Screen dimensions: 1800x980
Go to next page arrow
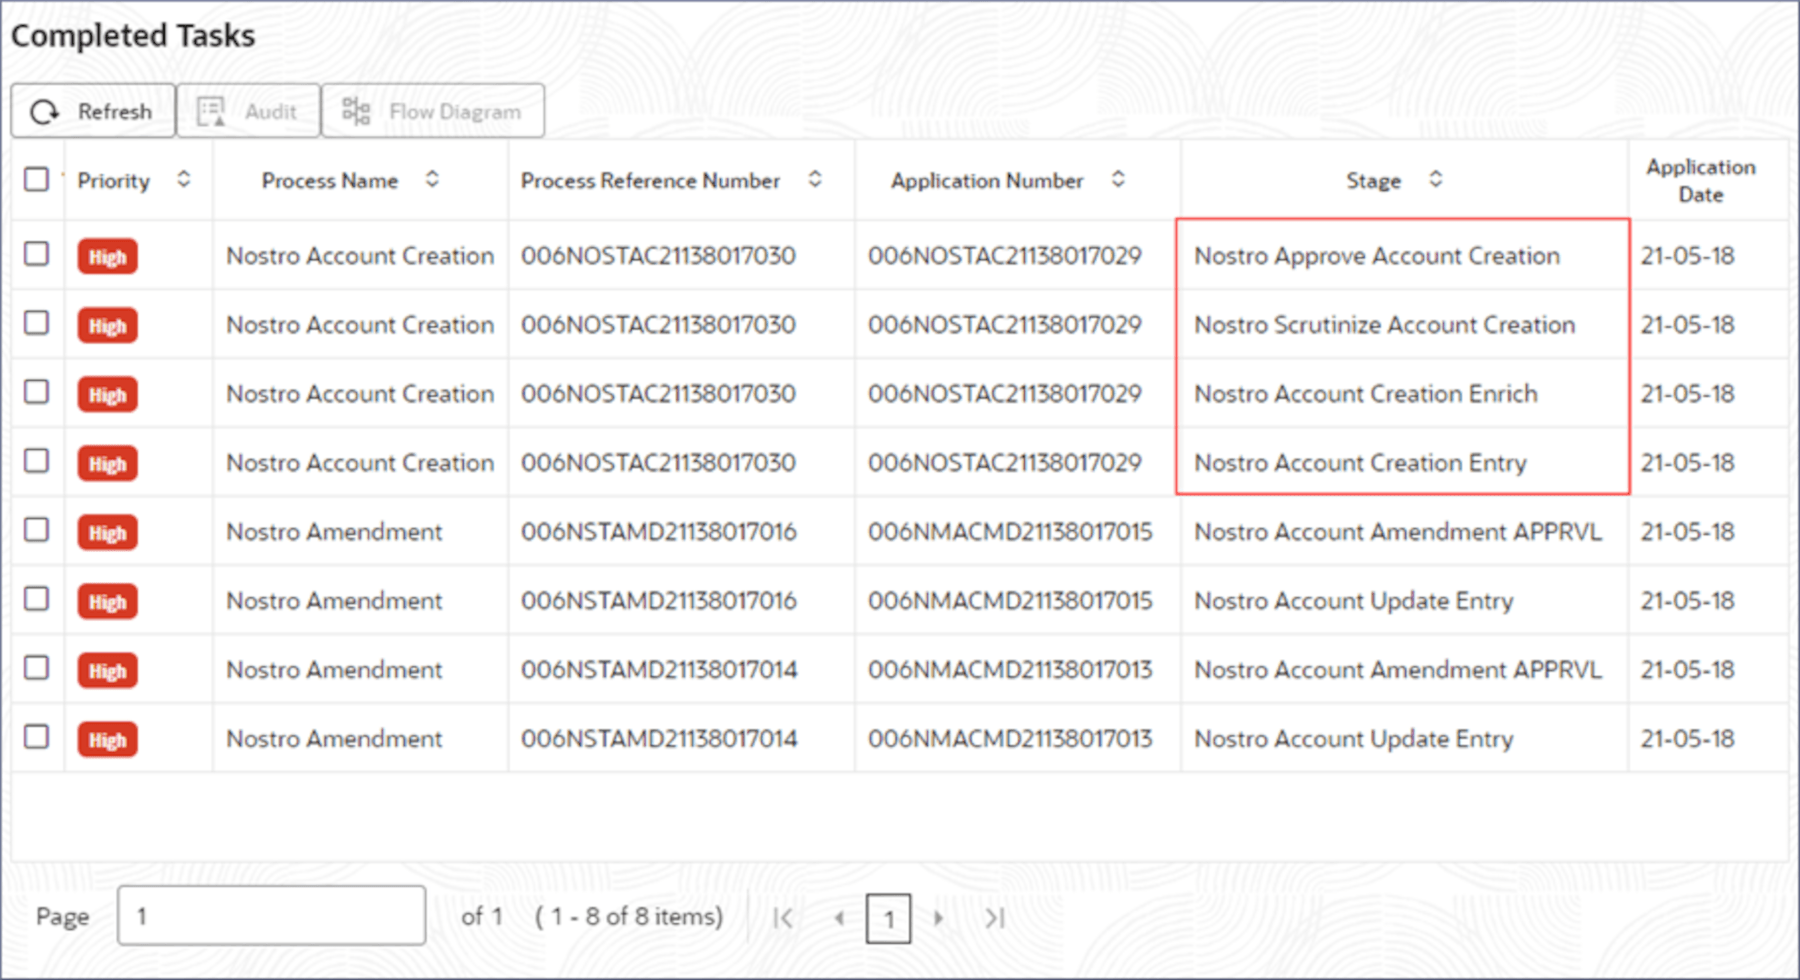938,918
